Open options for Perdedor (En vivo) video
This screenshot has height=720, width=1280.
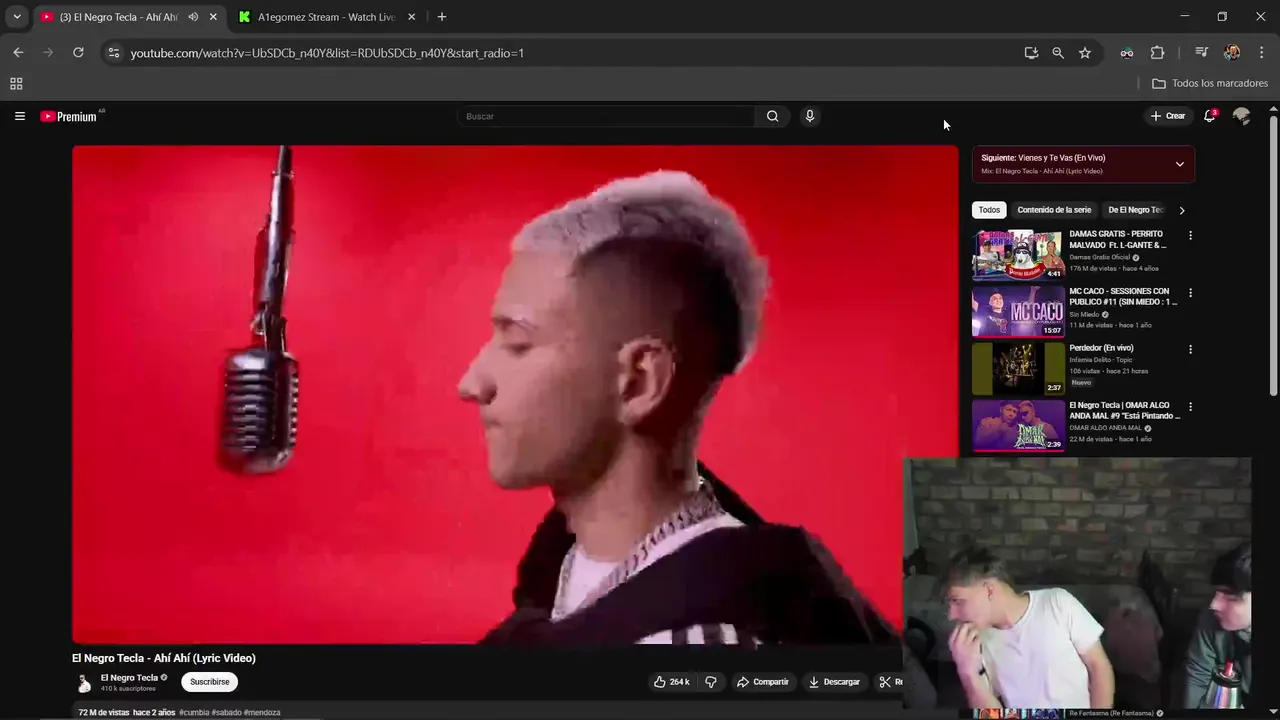click(x=1190, y=350)
